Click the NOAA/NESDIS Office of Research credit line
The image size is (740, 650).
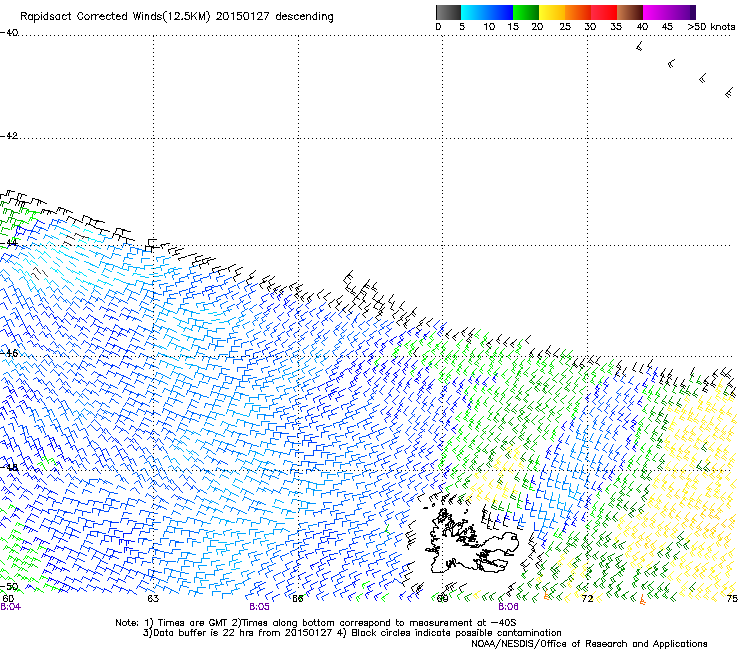(589, 644)
